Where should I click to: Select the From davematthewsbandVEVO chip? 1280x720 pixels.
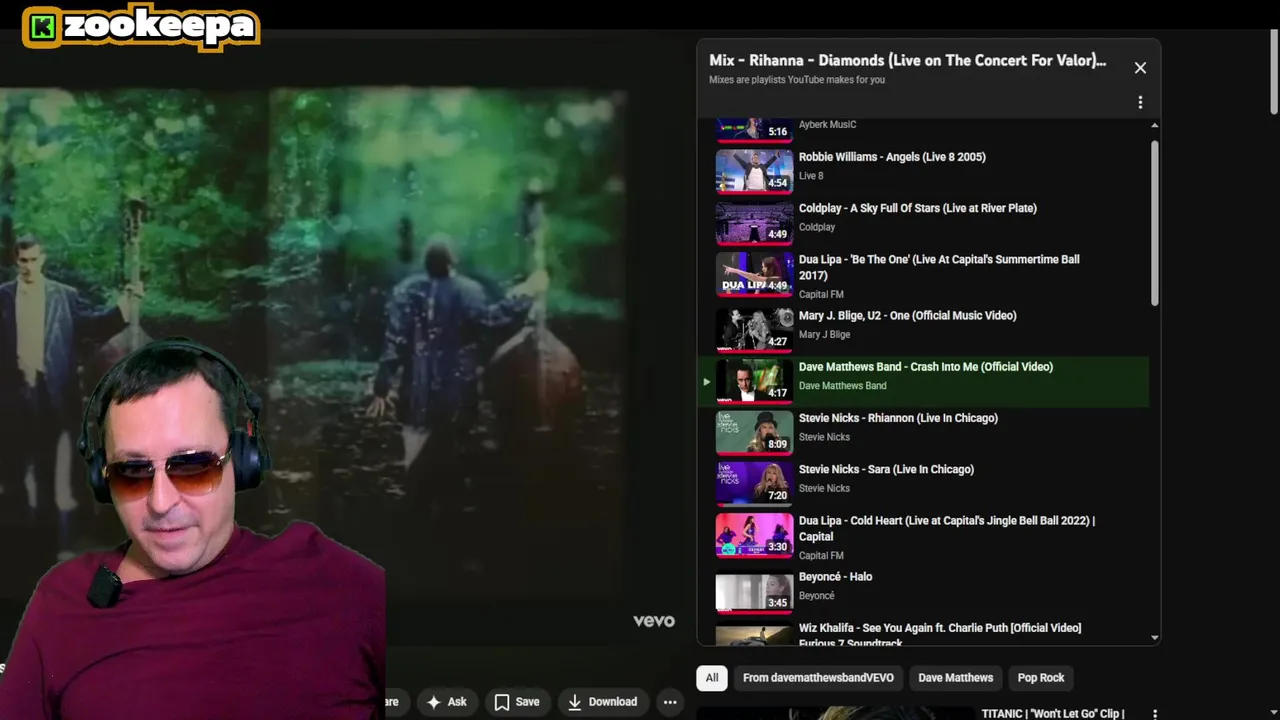(818, 677)
